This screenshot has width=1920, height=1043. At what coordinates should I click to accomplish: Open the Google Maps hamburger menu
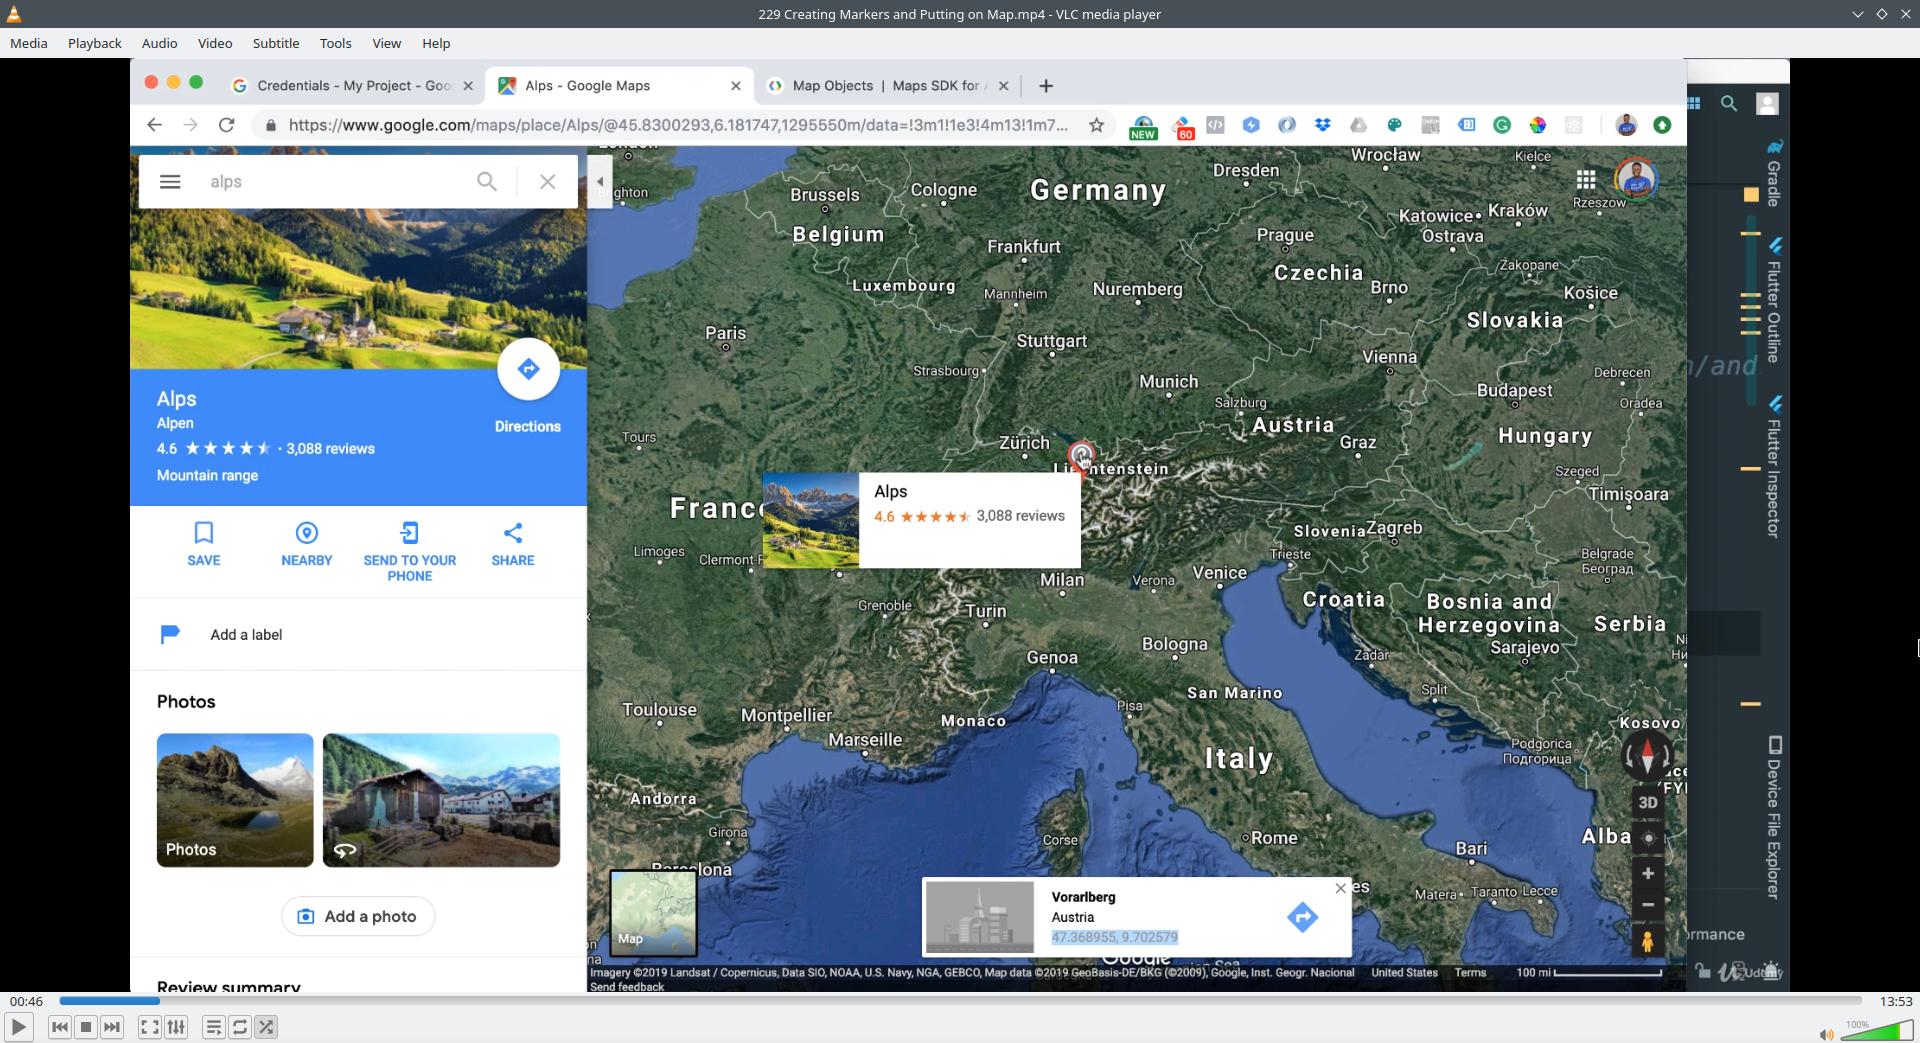(x=170, y=181)
